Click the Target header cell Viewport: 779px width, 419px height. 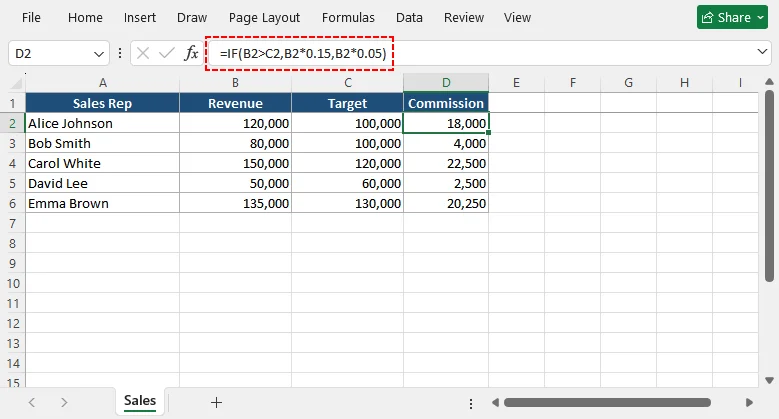347,103
